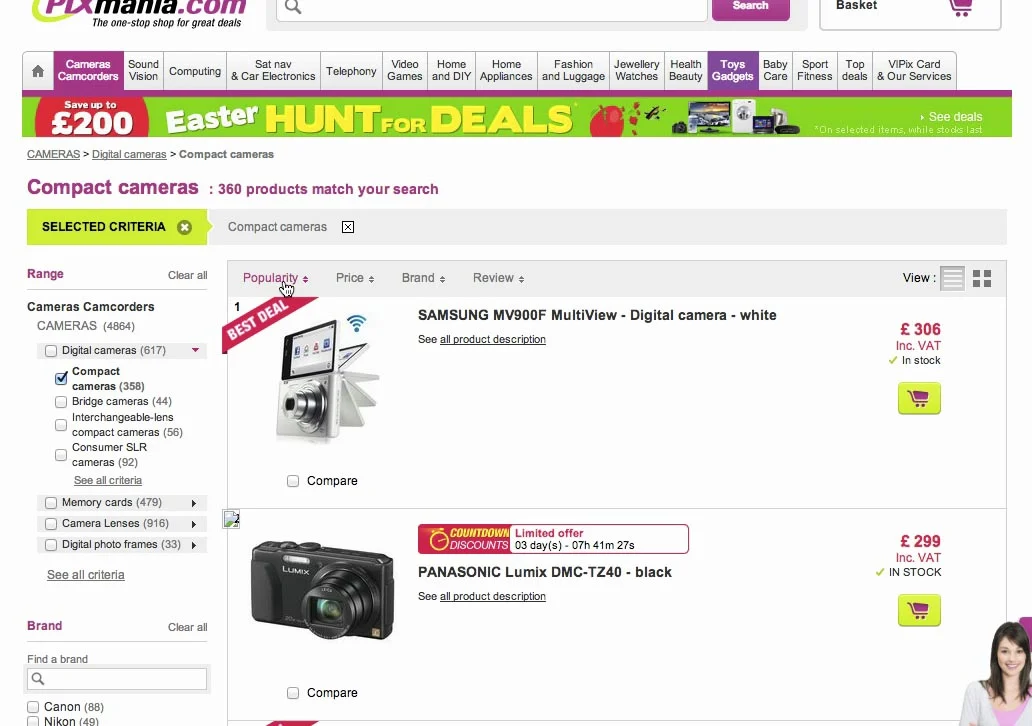Screen dimensions: 1032x726
Task: Click See all criteria below Digital photo frames
Action: pos(86,575)
